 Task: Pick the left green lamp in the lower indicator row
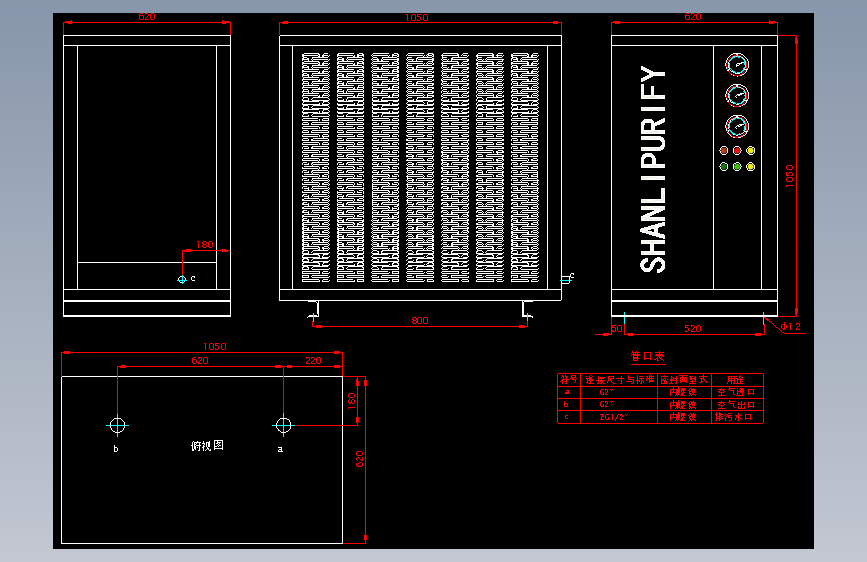point(724,166)
